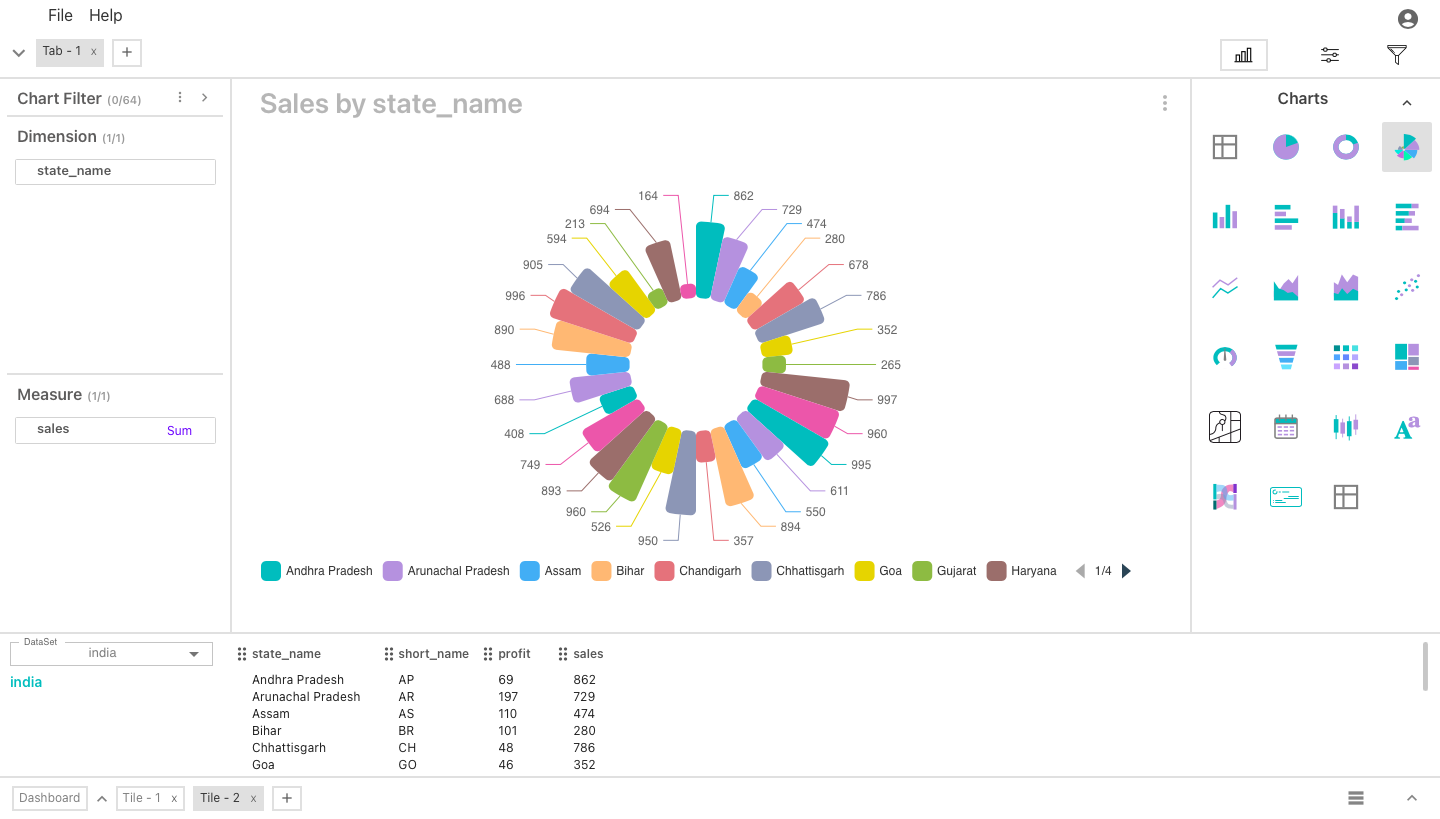Select the crosstab icon beside the pie chart
This screenshot has height=819, width=1440.
pyautogui.click(x=1225, y=147)
